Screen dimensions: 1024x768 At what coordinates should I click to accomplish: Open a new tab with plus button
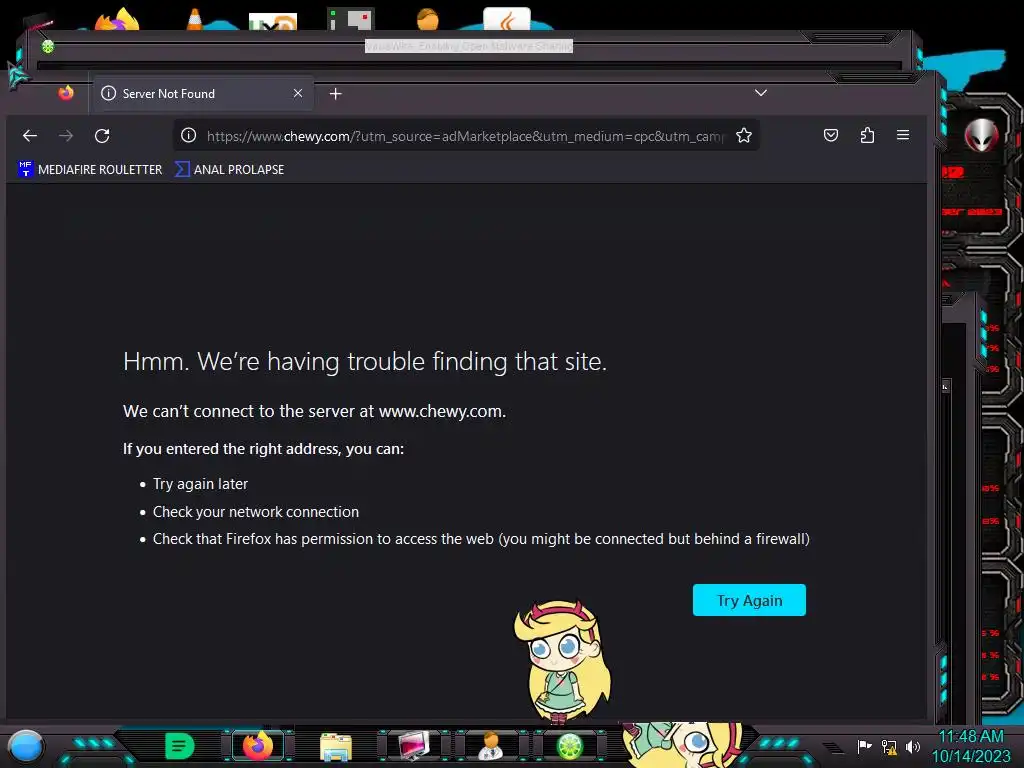(x=336, y=94)
